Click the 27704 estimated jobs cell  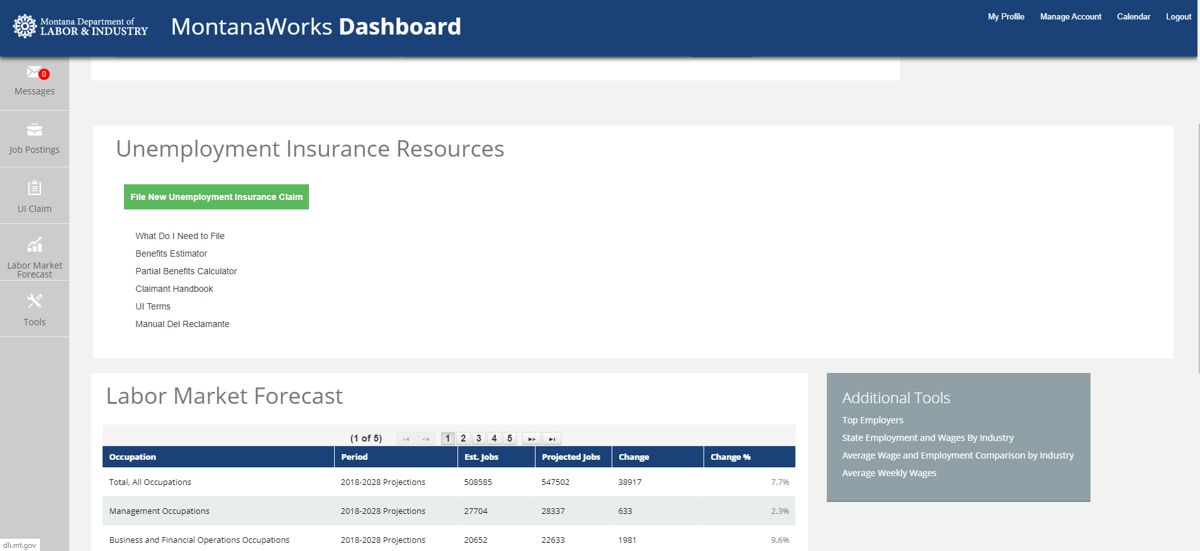click(476, 511)
